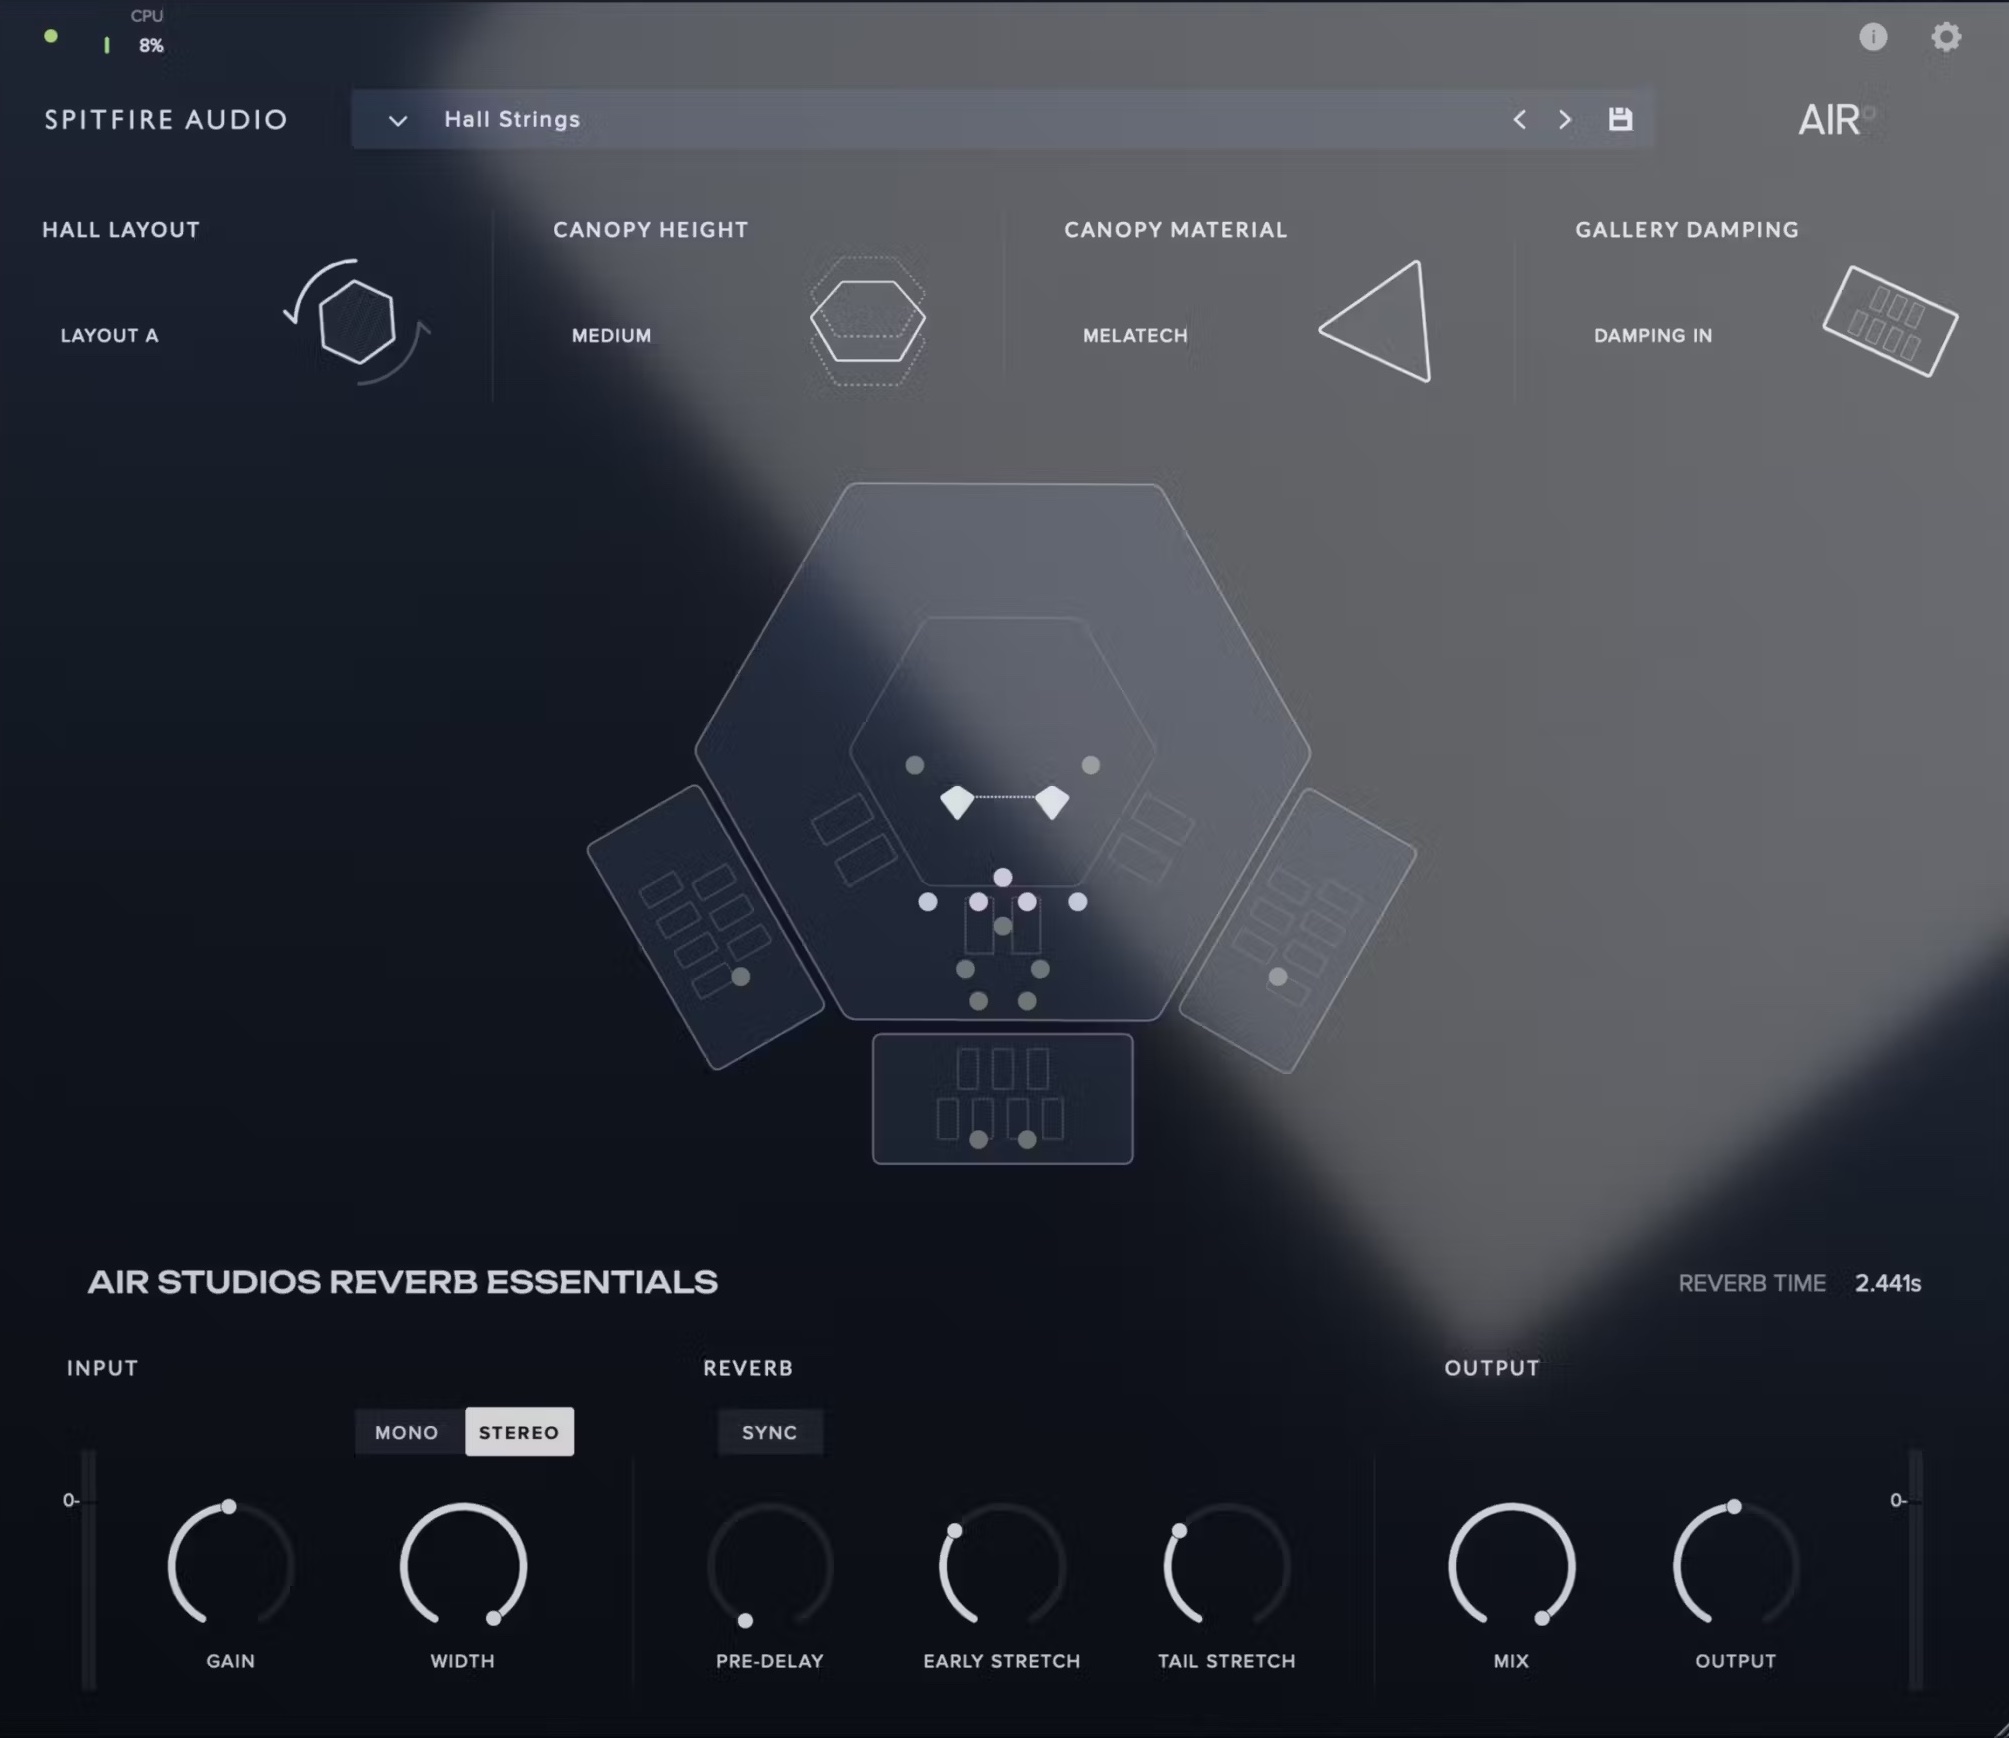Click the Canopy Height hexagon icon
Viewport: 2009px width, 1738px height.
(867, 320)
